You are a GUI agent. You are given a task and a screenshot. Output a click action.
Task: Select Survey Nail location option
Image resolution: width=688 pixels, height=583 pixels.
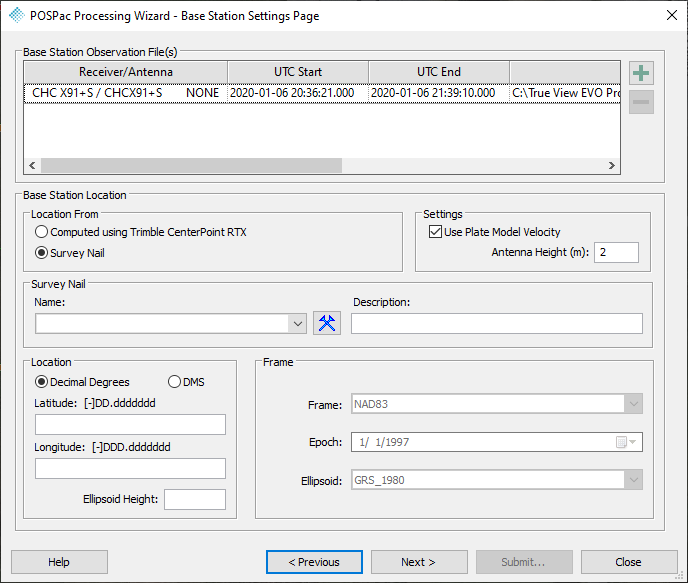(69, 253)
